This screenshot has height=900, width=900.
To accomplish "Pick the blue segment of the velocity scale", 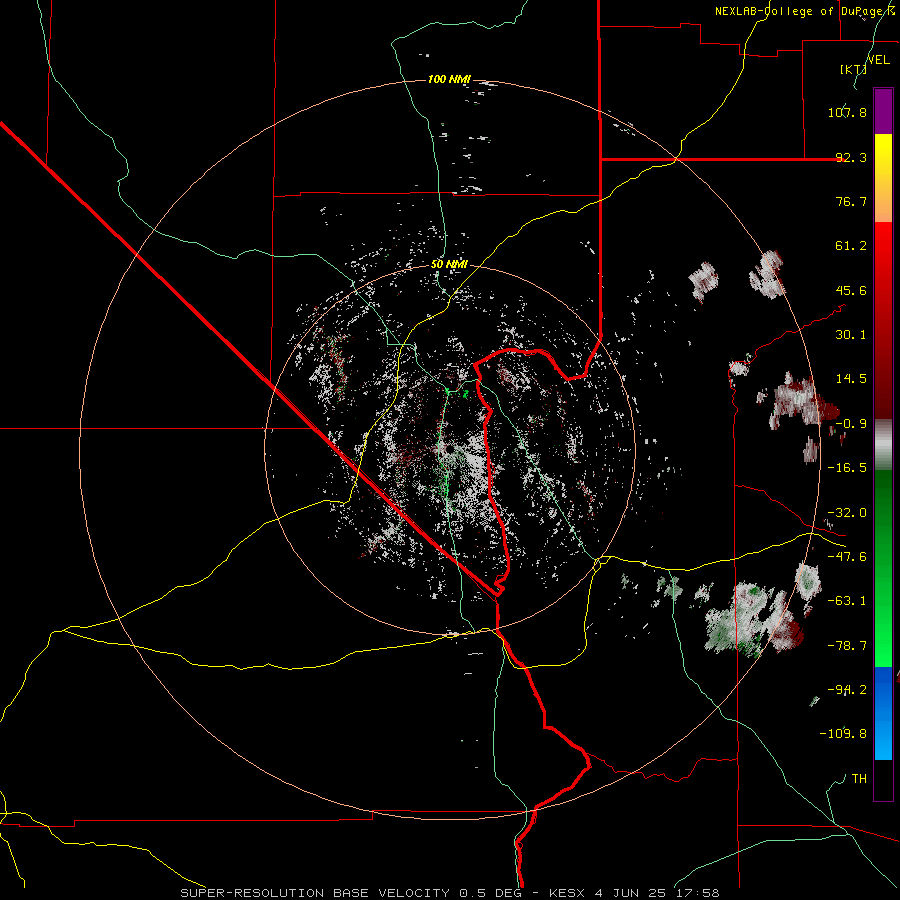I will (883, 713).
